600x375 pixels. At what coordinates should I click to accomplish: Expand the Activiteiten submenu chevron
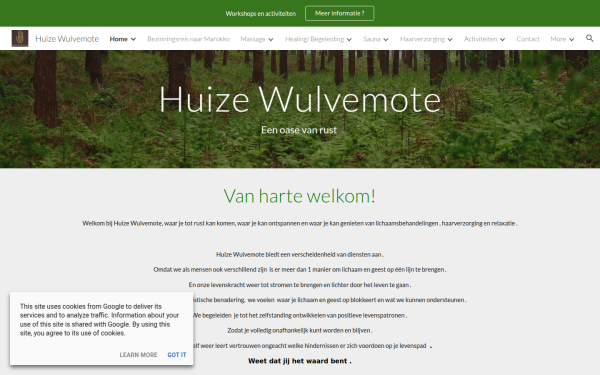(x=502, y=39)
